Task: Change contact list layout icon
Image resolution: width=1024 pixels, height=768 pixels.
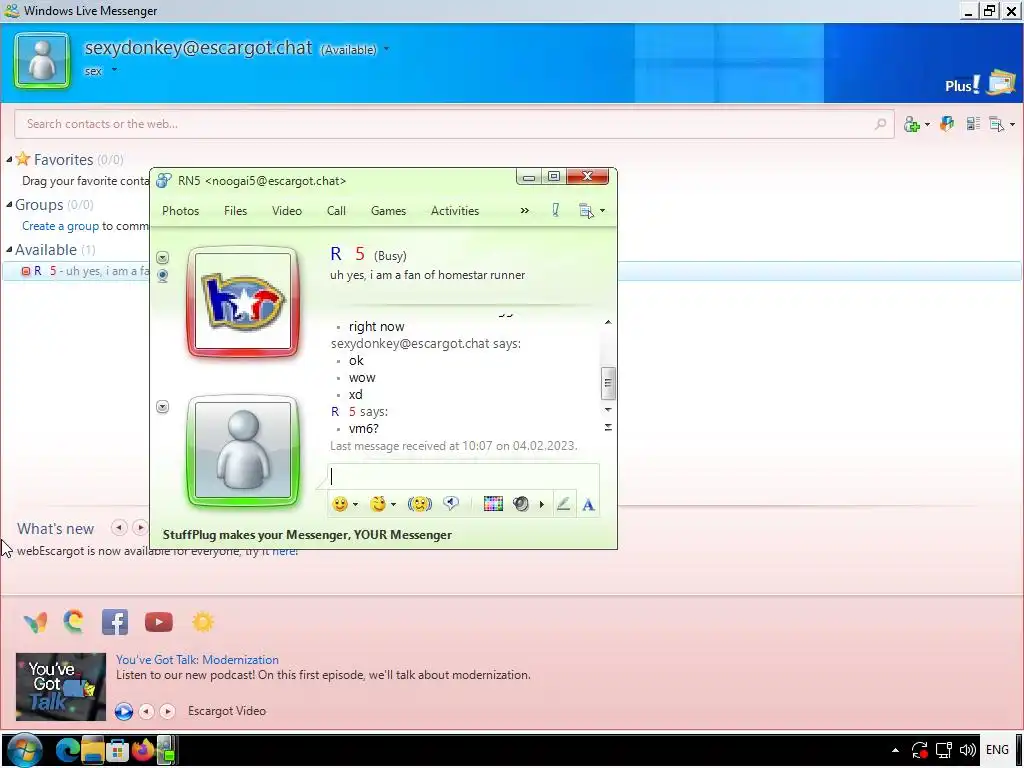Action: [974, 123]
